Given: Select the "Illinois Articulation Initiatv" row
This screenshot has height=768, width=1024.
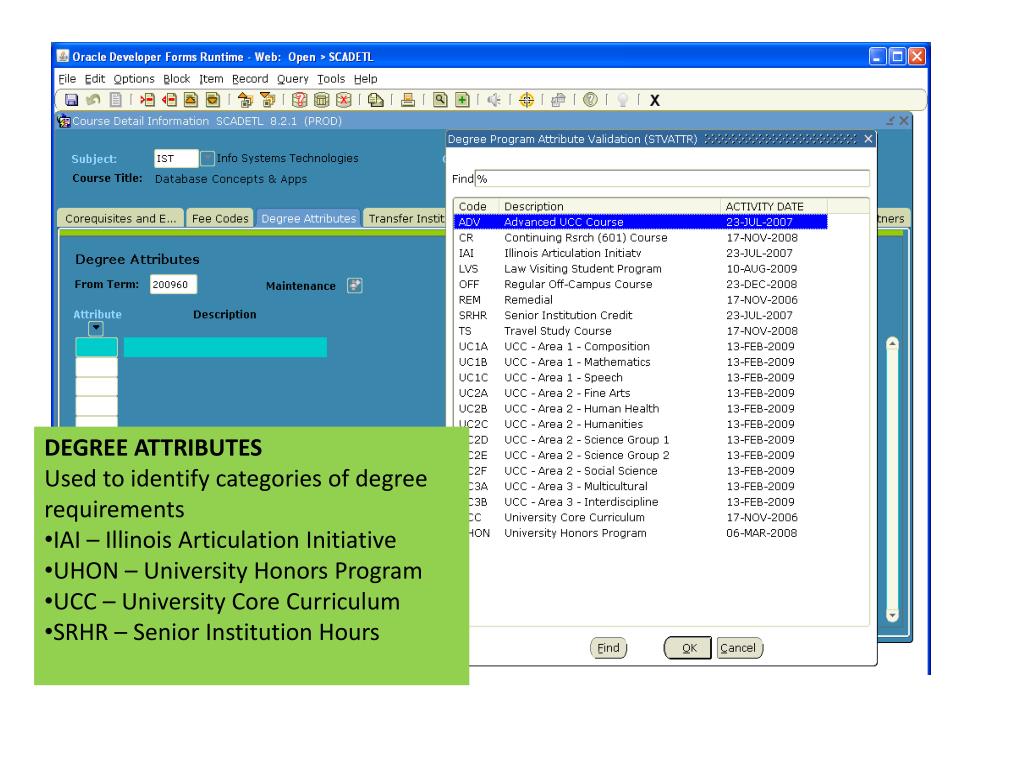Looking at the screenshot, I should click(x=641, y=253).
